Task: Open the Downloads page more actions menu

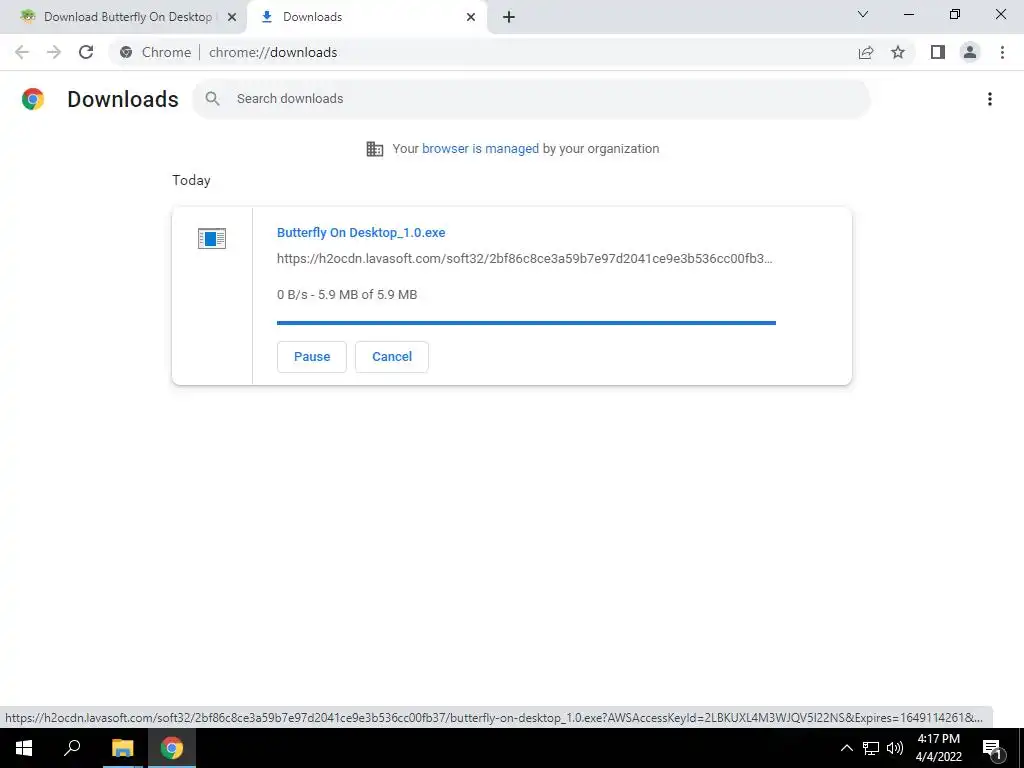Action: pos(990,99)
